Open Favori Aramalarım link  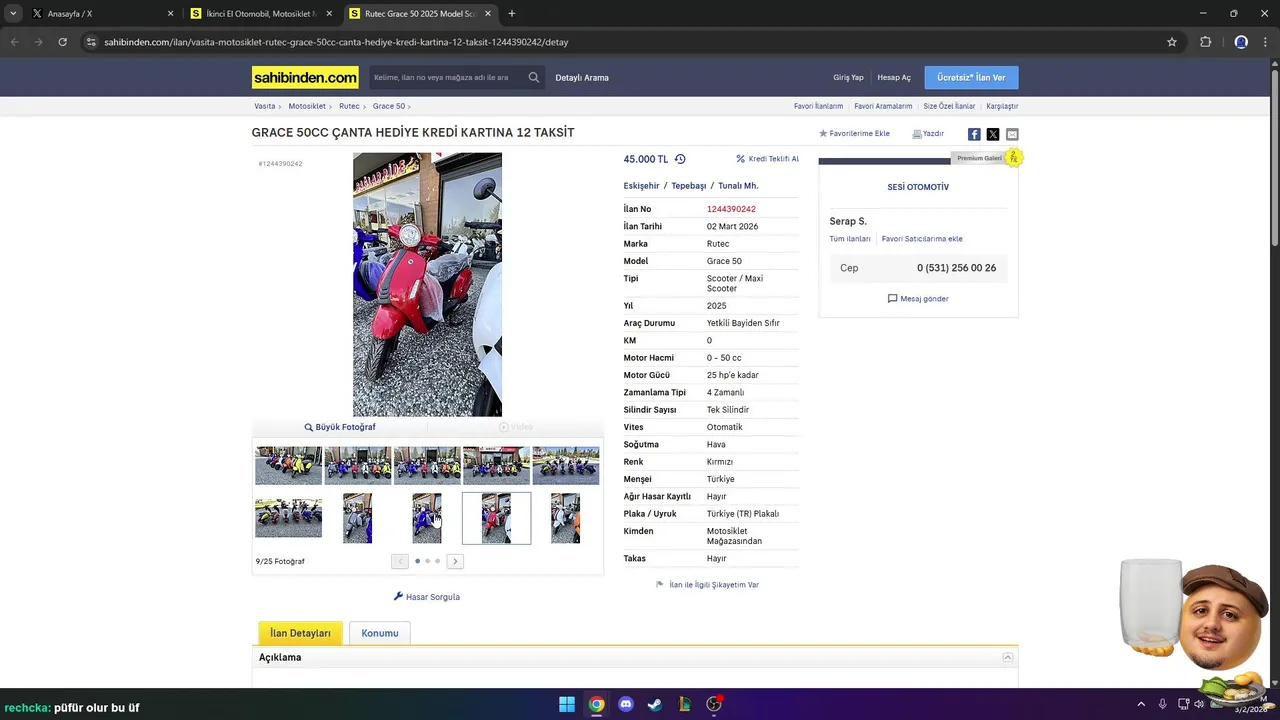[x=883, y=106]
